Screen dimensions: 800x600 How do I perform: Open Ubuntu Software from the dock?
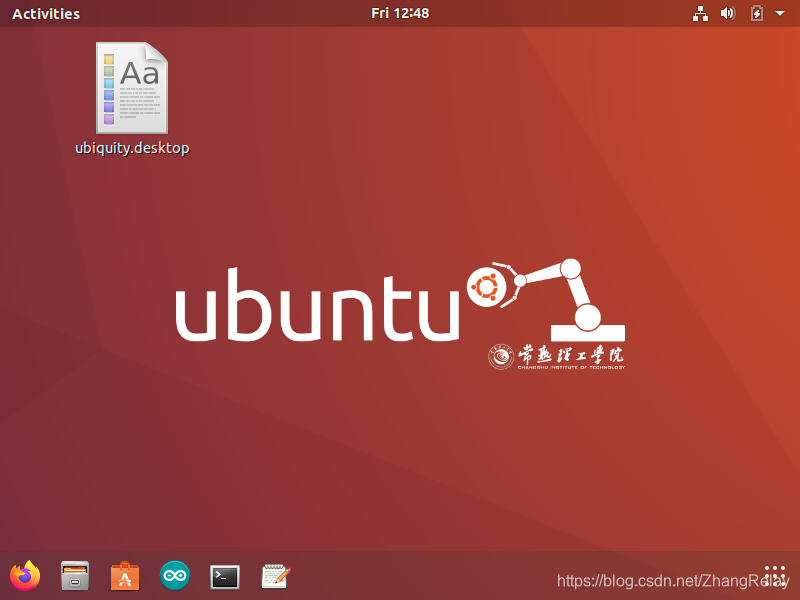click(125, 576)
